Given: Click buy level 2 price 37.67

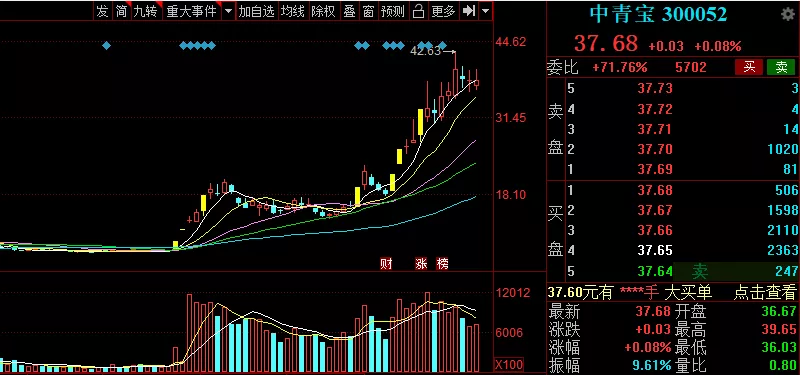Looking at the screenshot, I should 655,210.
